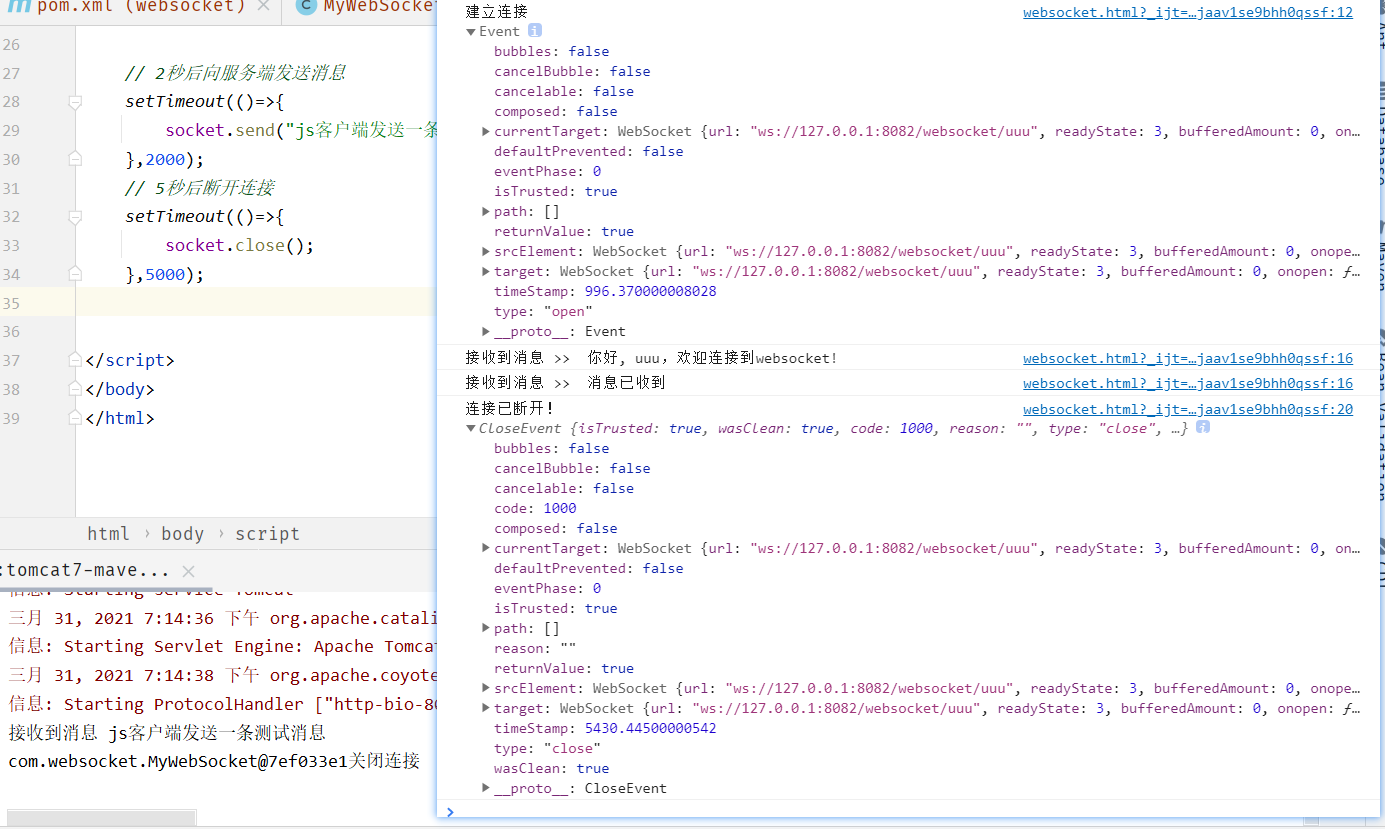Click the reason: "" property row
This screenshot has height=829, width=1385.
point(535,648)
